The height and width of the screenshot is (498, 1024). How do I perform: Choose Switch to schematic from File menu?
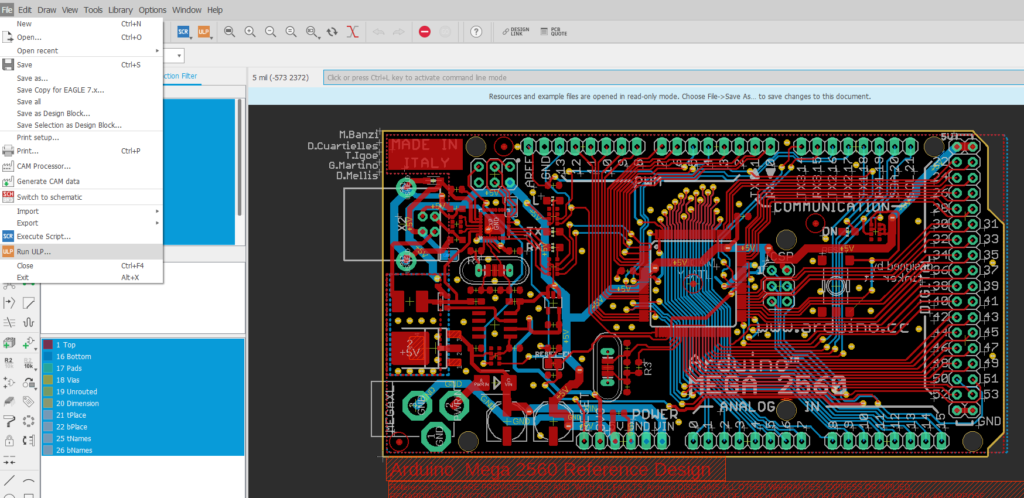(x=50, y=197)
